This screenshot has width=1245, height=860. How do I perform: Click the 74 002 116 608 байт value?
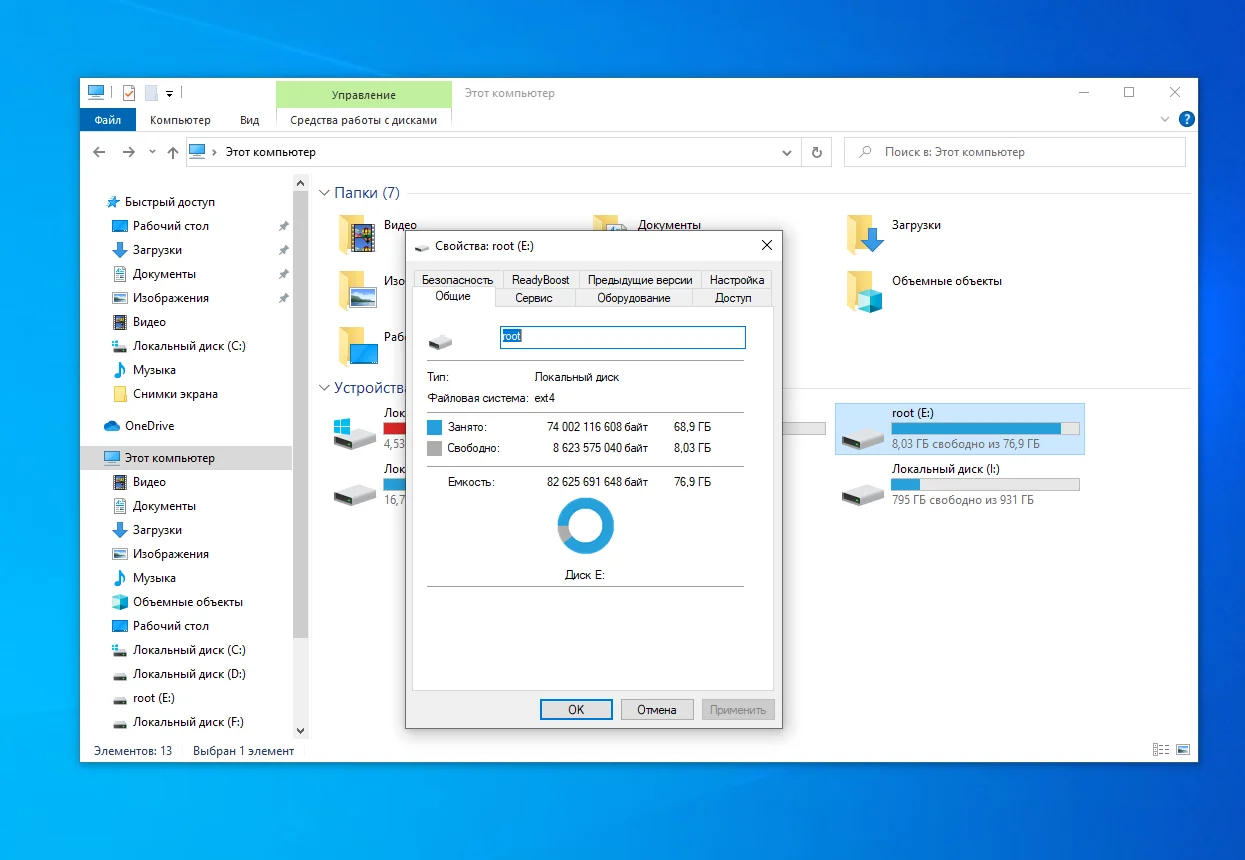click(596, 427)
